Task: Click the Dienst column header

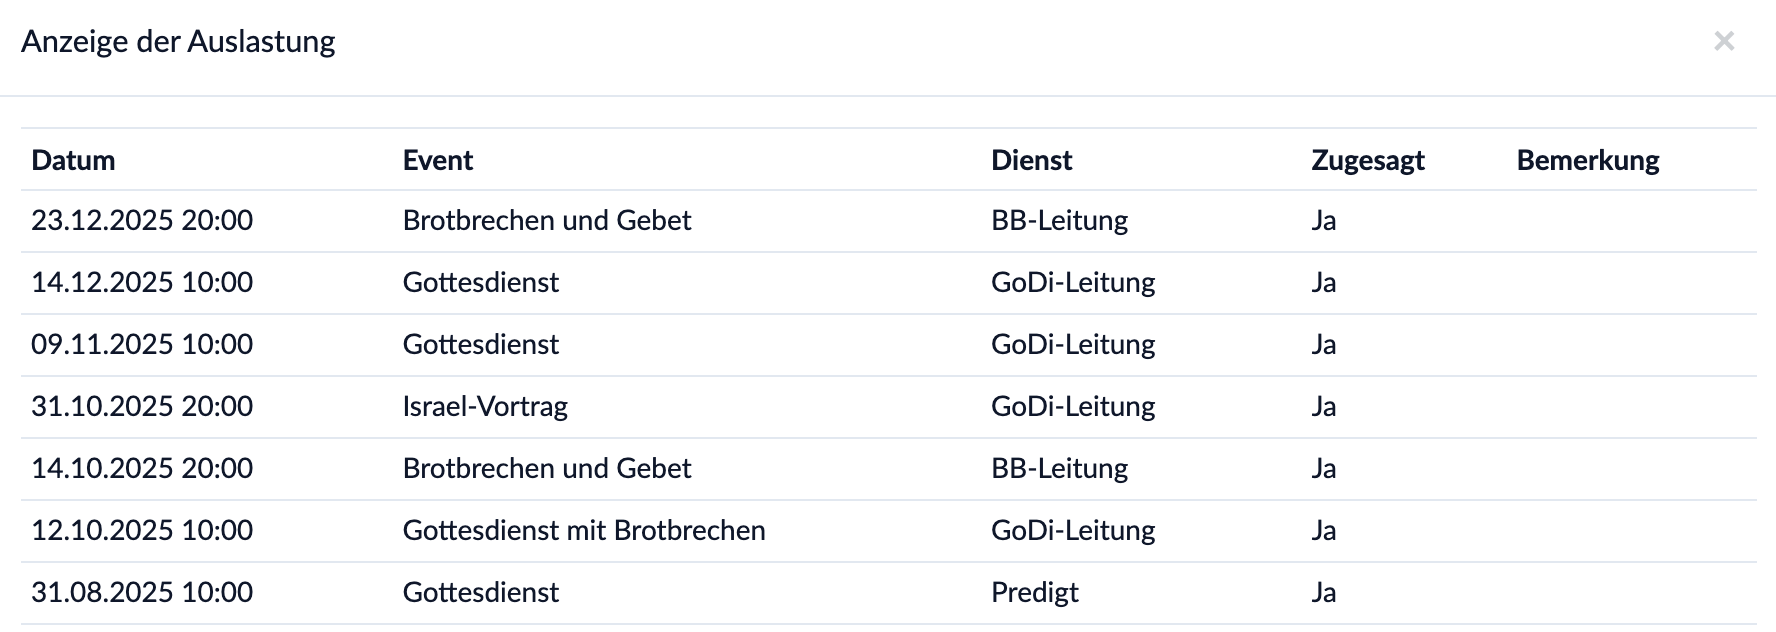Action: [x=1031, y=160]
